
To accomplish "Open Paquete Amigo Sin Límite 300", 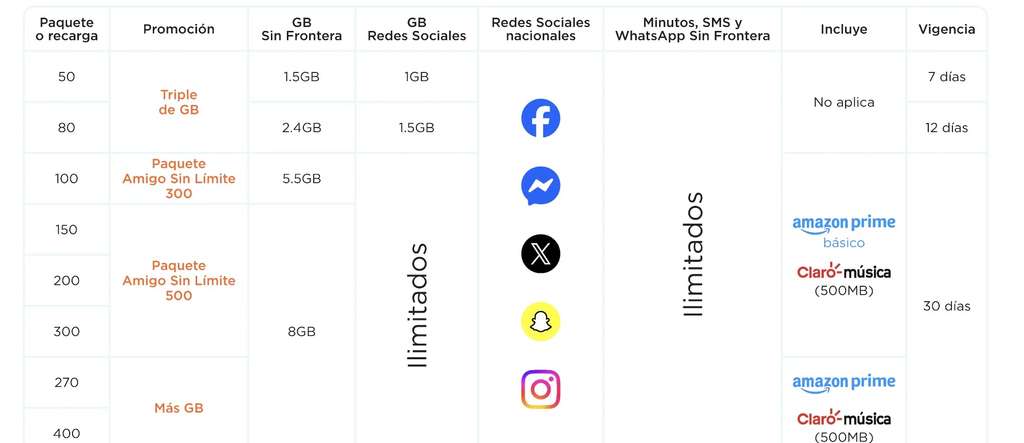I will click(x=178, y=178).
